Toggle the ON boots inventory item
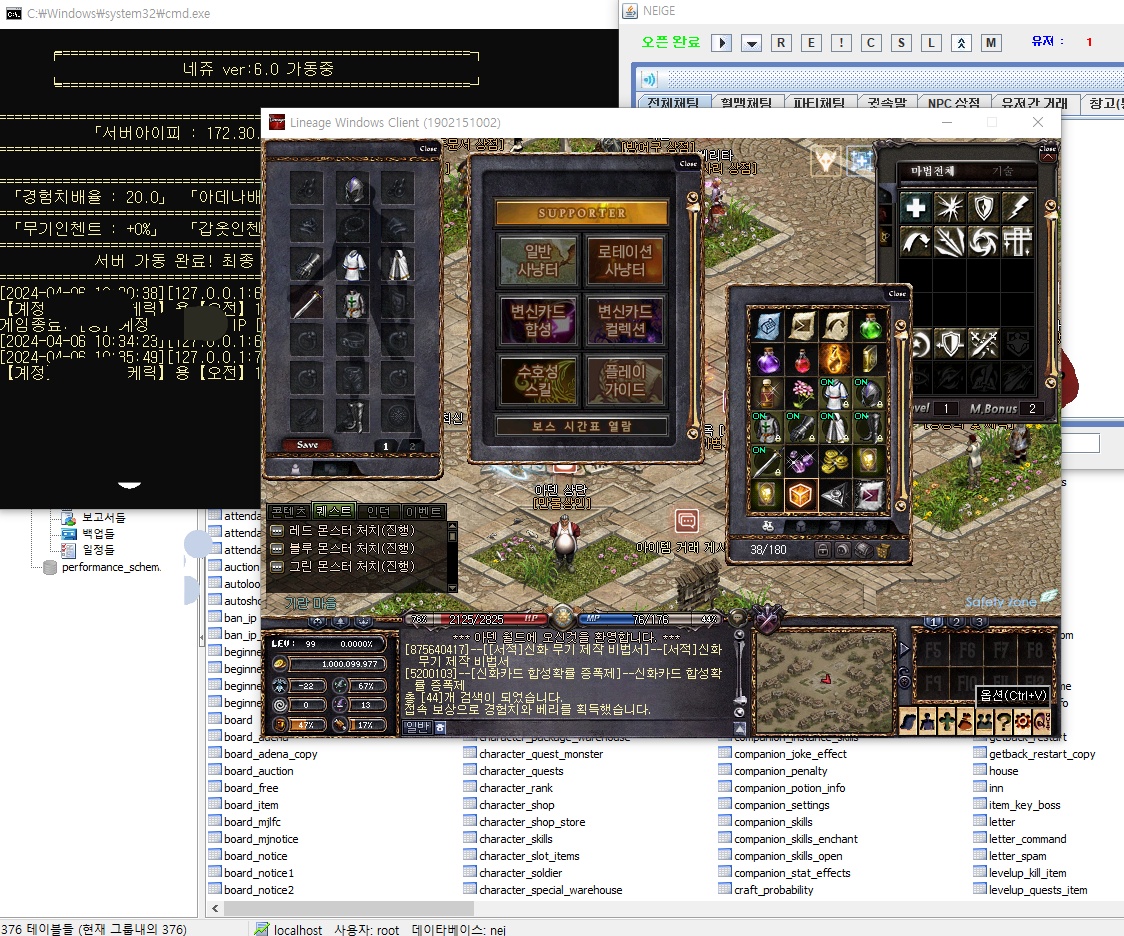The width and height of the screenshot is (1124, 936). (870, 426)
